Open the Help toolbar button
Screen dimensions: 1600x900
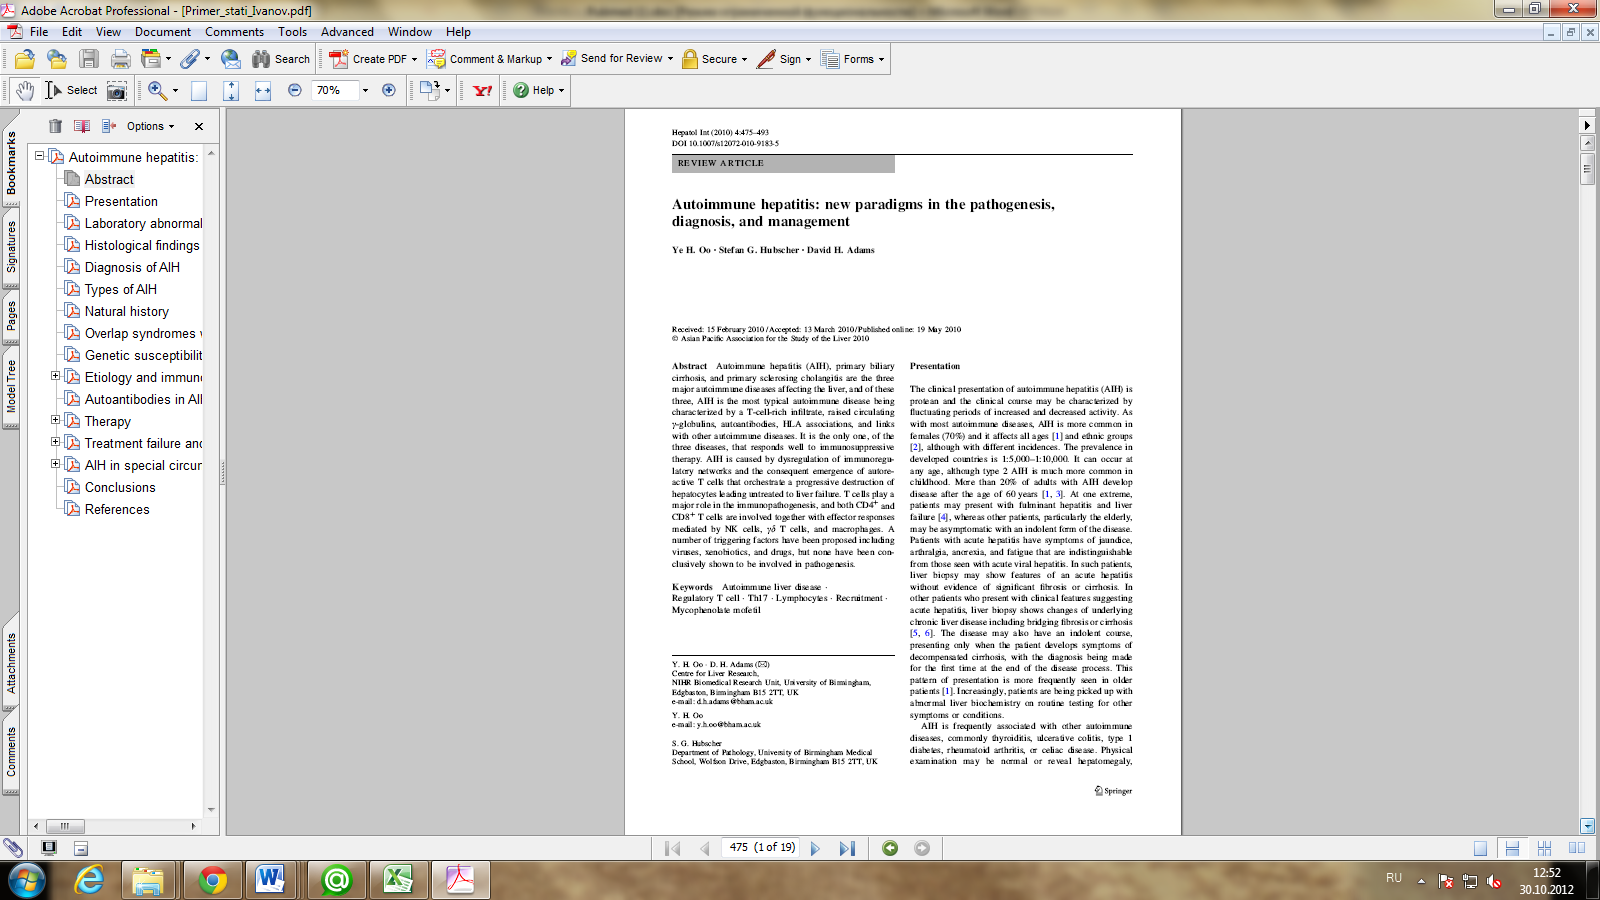538,90
